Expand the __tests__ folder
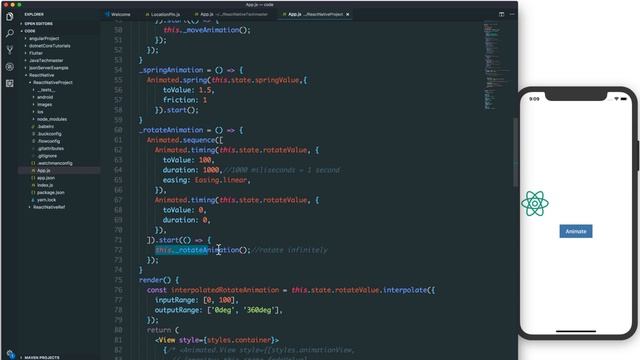This screenshot has width=640, height=360. [45, 90]
